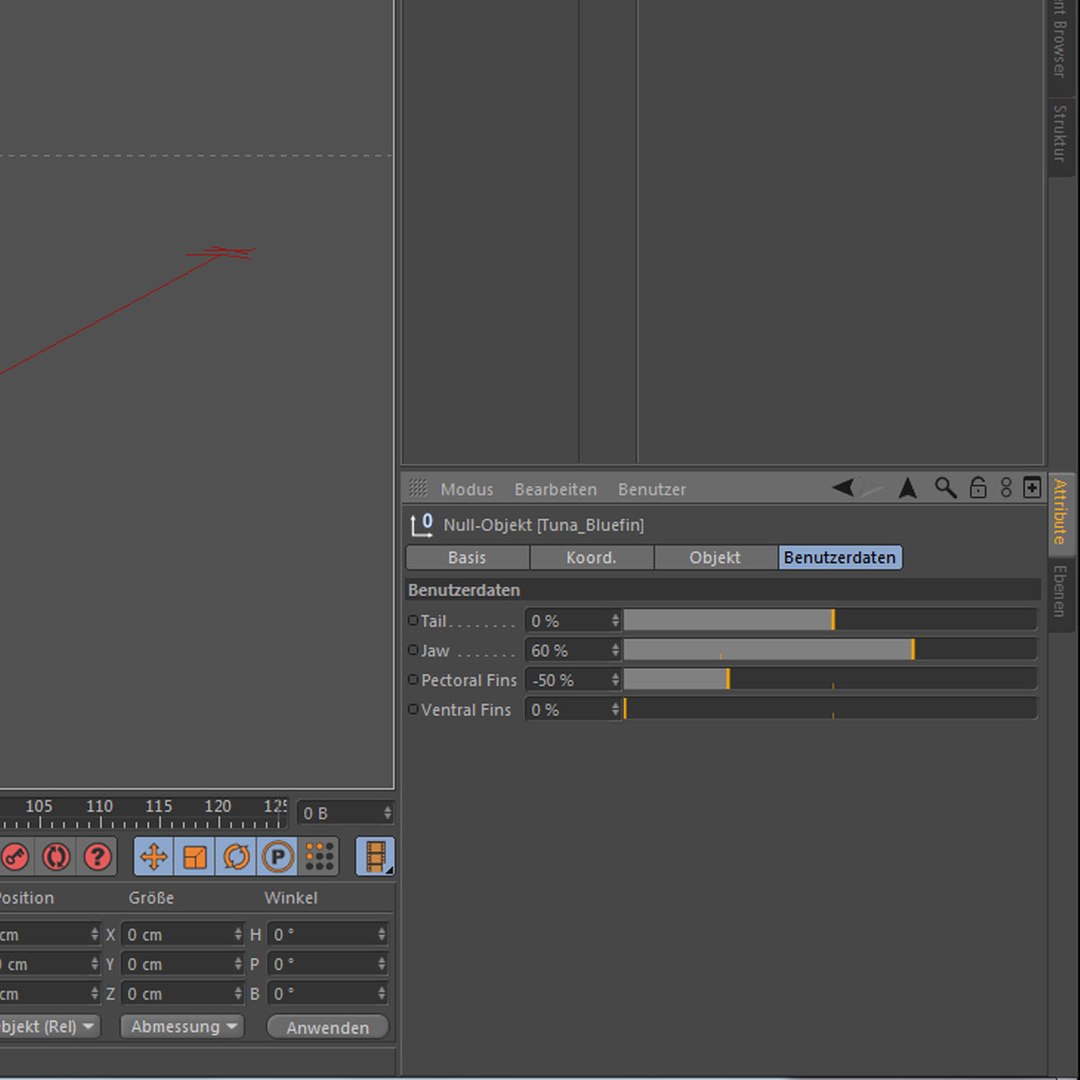Toggle position keyframe recording (move arrows icon)

[x=154, y=857]
